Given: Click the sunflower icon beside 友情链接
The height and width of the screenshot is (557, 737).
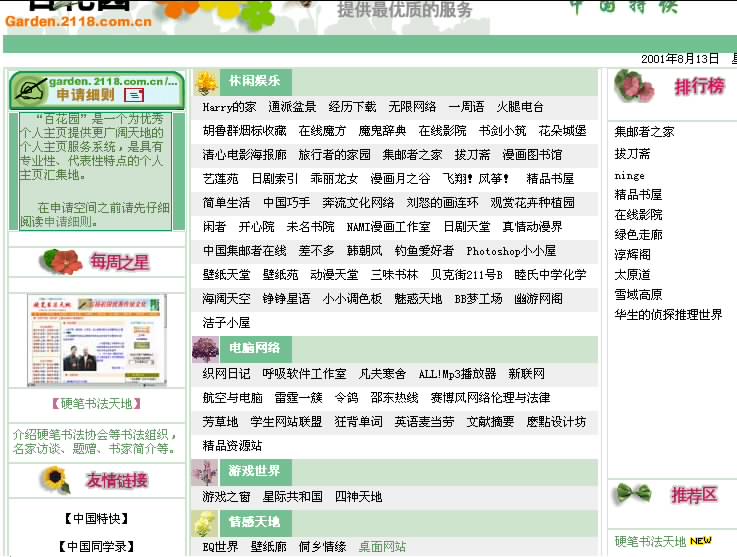Looking at the screenshot, I should 54,481.
